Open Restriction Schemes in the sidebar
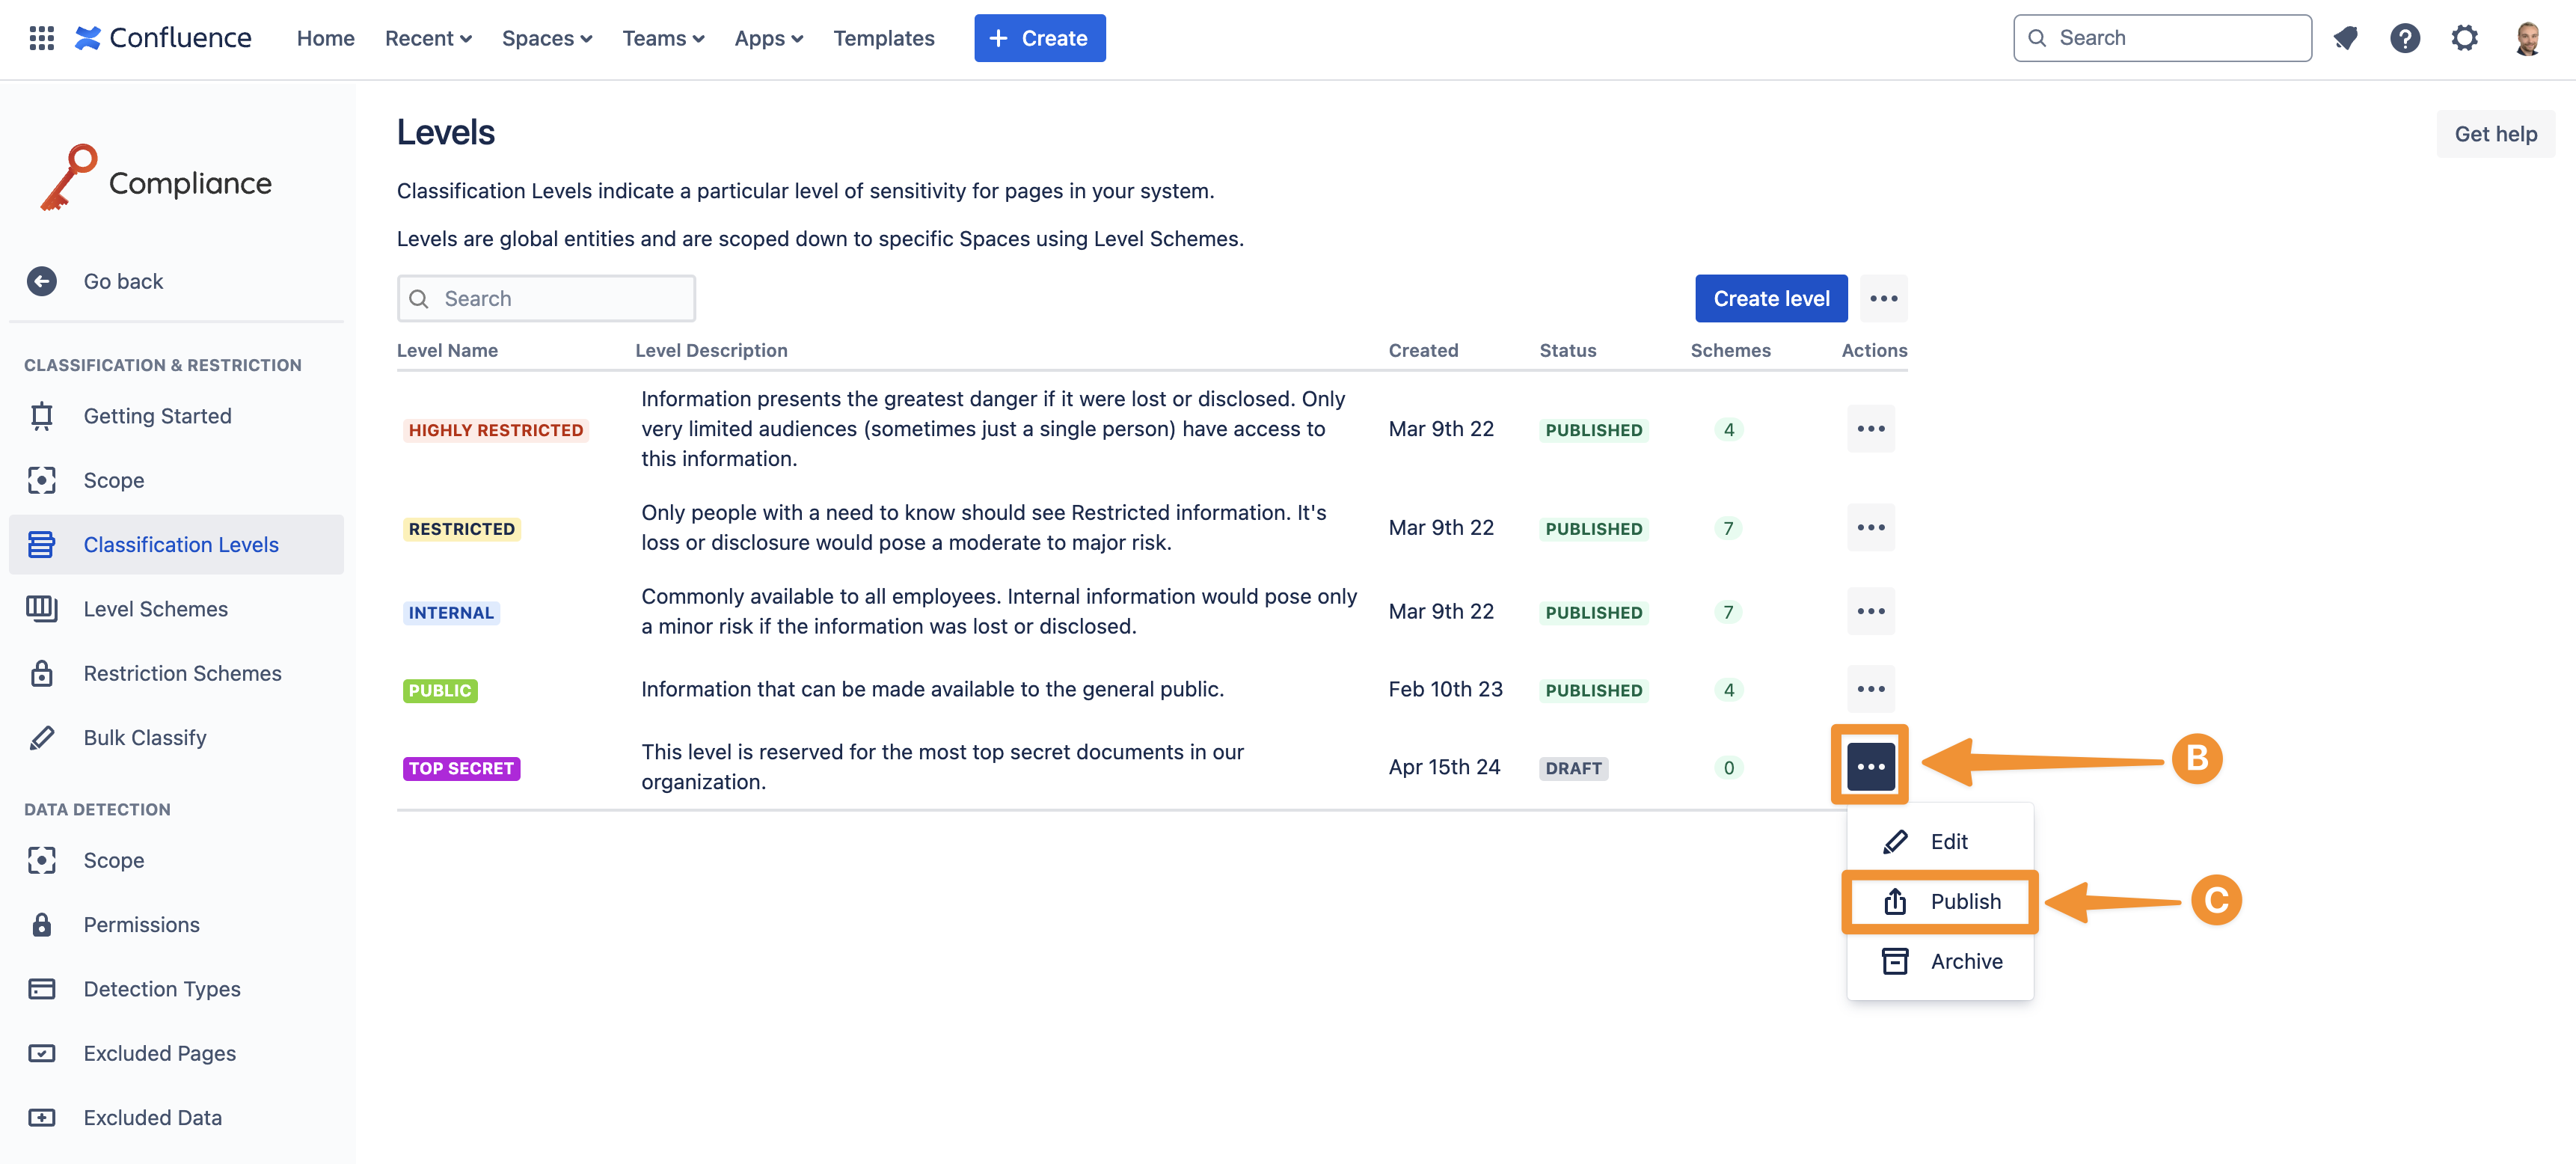This screenshot has width=2576, height=1164. click(x=182, y=673)
